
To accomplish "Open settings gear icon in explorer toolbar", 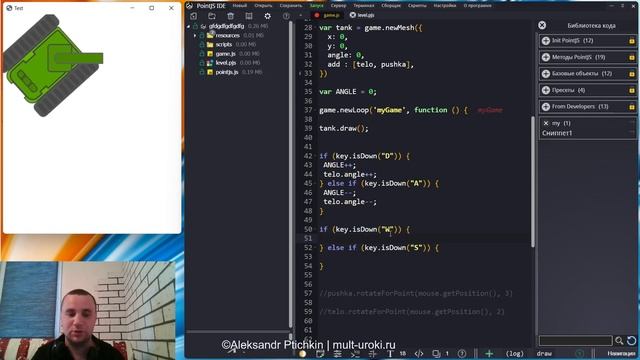I will point(267,16).
